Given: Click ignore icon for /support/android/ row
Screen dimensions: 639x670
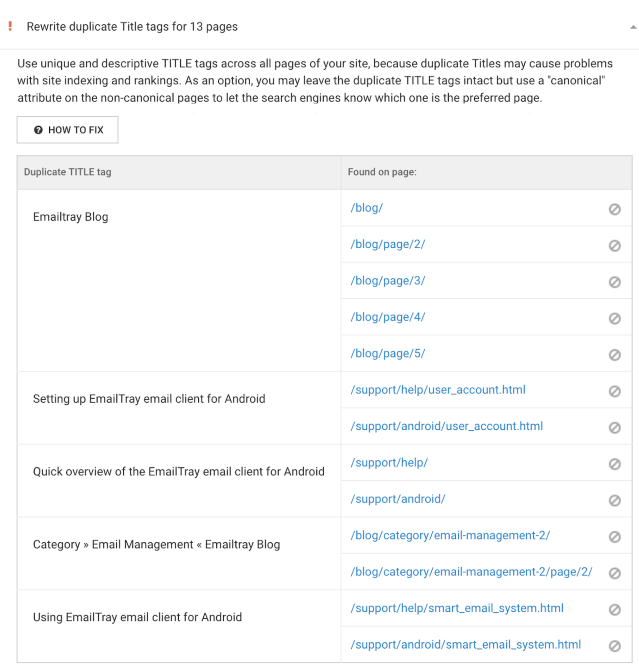Looking at the screenshot, I should point(615,500).
